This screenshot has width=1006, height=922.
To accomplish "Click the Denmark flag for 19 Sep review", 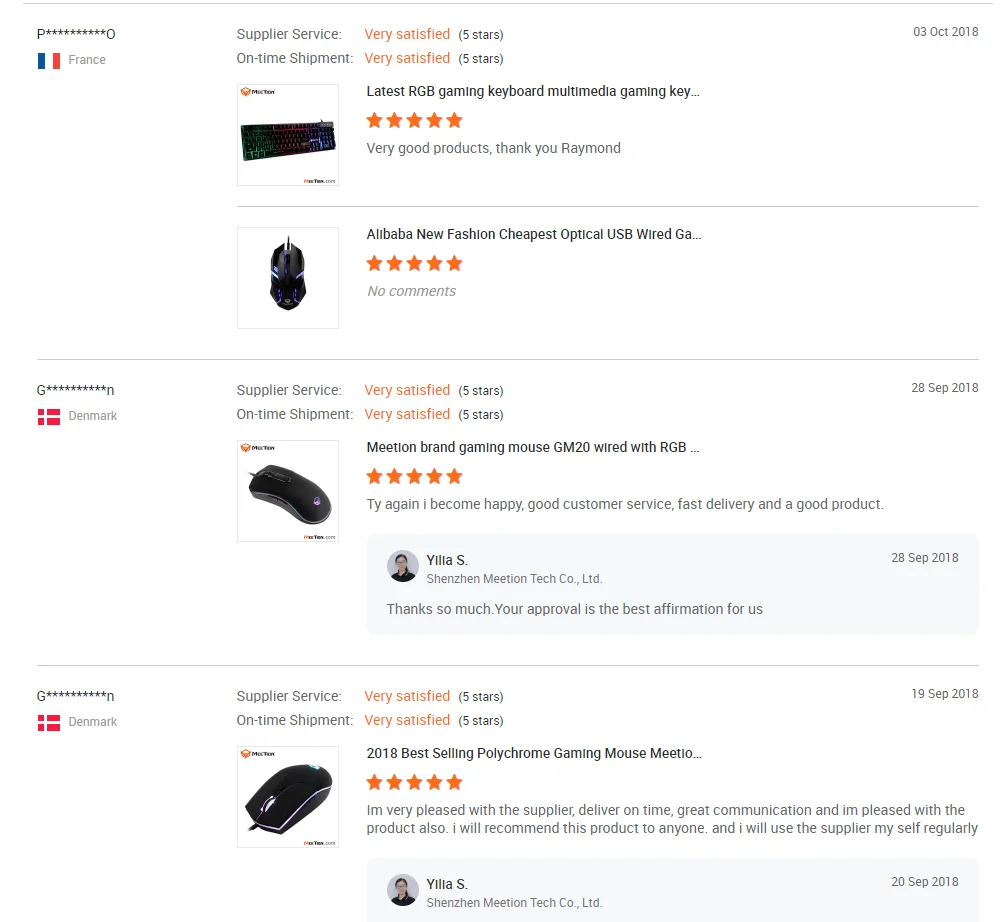I will (49, 722).
